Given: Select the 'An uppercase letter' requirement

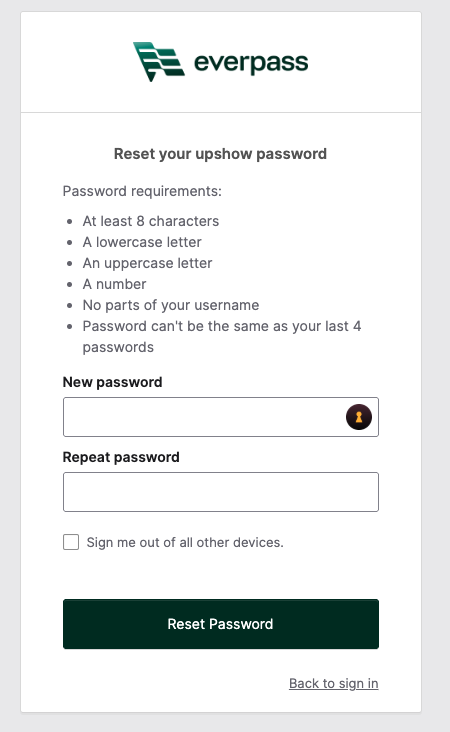Looking at the screenshot, I should coord(148,263).
